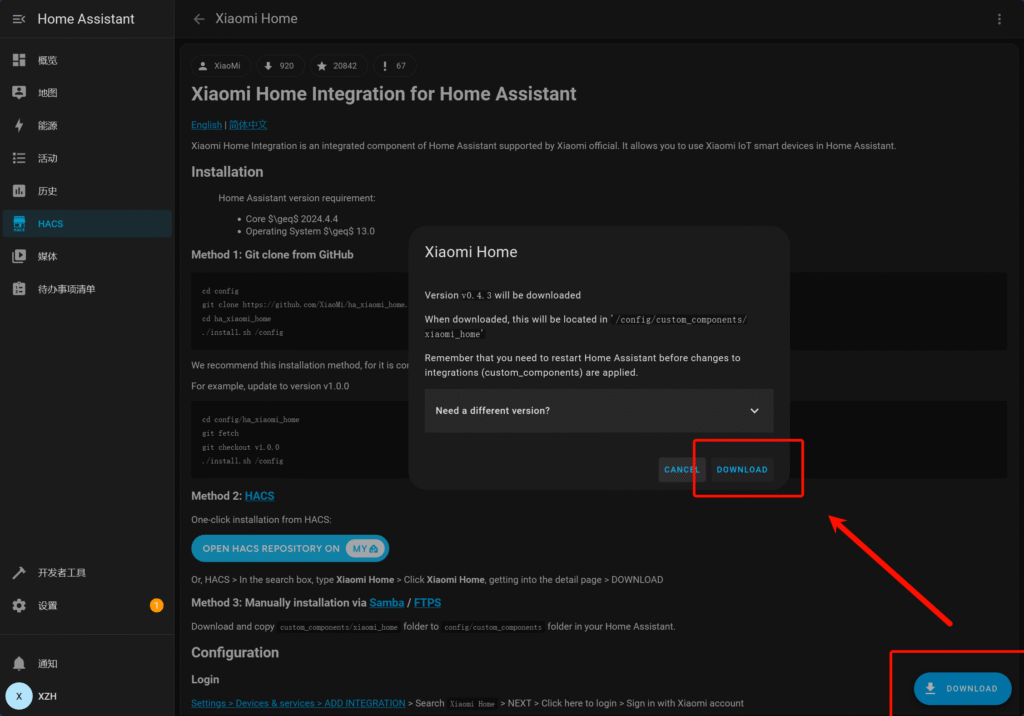This screenshot has height=716, width=1024.
Task: Click the 概览 overview dashboard icon
Action: pyautogui.click(x=19, y=61)
